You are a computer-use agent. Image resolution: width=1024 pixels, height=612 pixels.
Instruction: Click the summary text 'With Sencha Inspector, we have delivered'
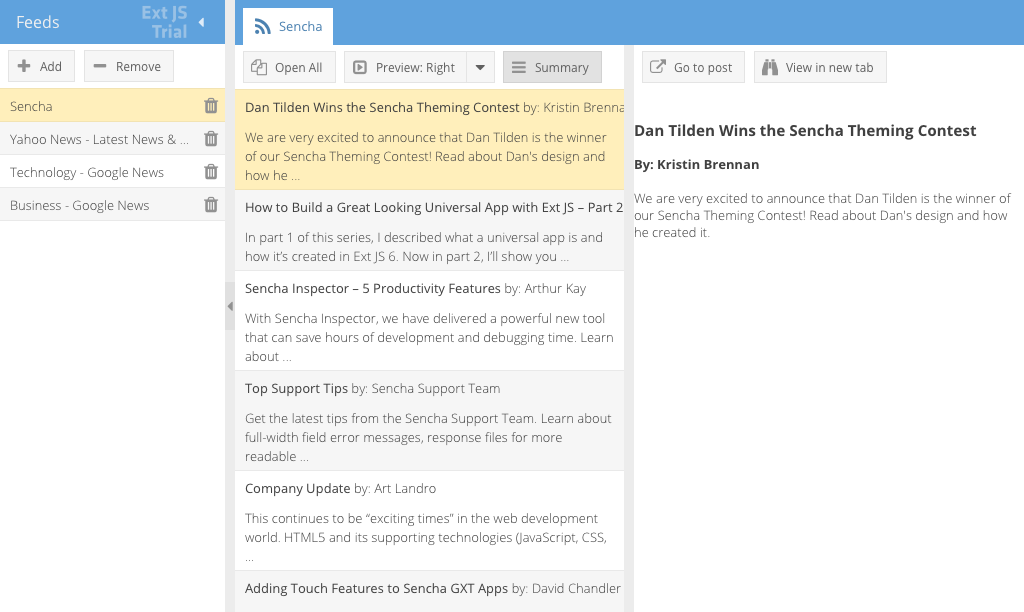(x=429, y=337)
